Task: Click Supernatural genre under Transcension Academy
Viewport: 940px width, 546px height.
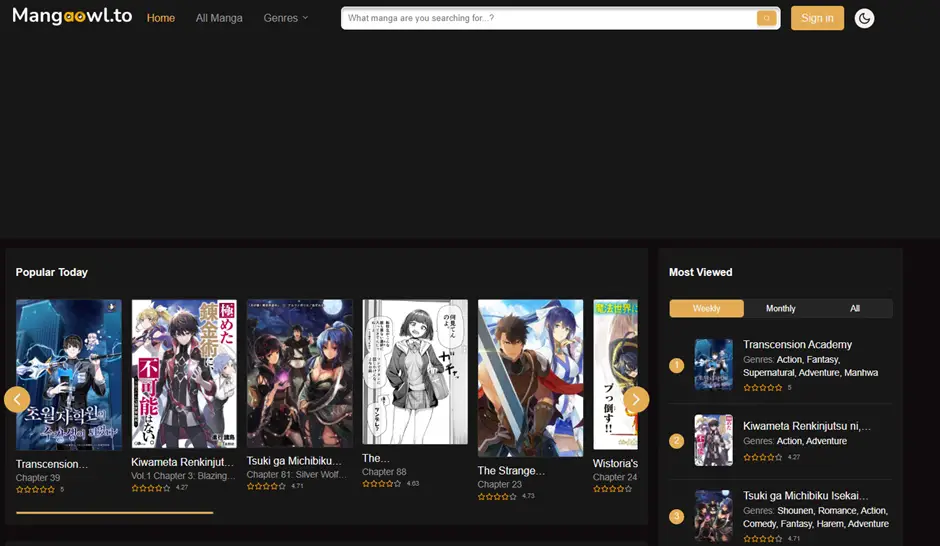Action: tap(769, 373)
